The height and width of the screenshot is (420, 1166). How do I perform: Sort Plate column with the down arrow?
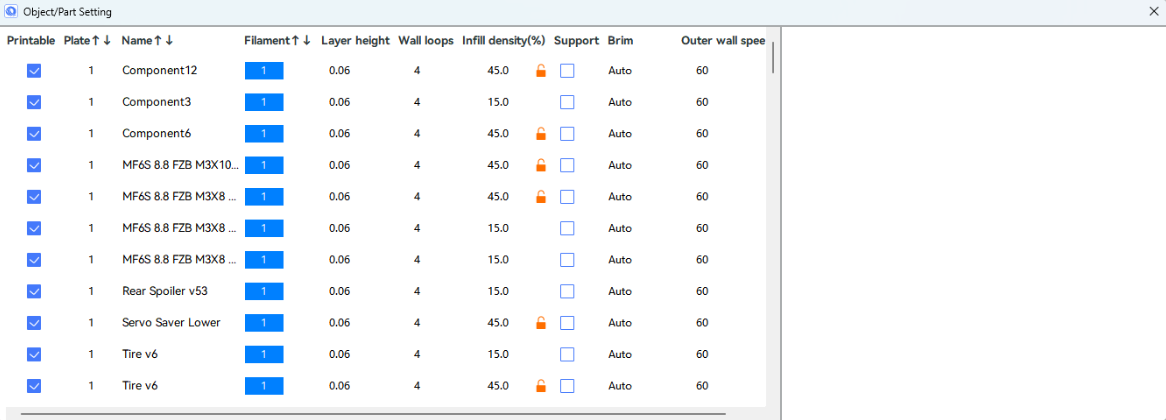coord(106,41)
